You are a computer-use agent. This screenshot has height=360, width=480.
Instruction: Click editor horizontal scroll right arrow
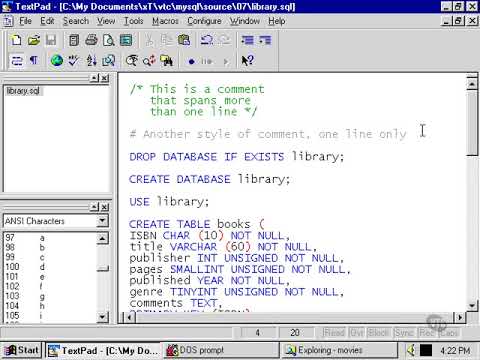click(460, 317)
